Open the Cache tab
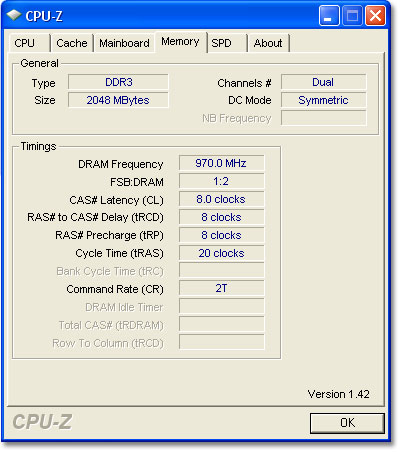 pos(72,43)
